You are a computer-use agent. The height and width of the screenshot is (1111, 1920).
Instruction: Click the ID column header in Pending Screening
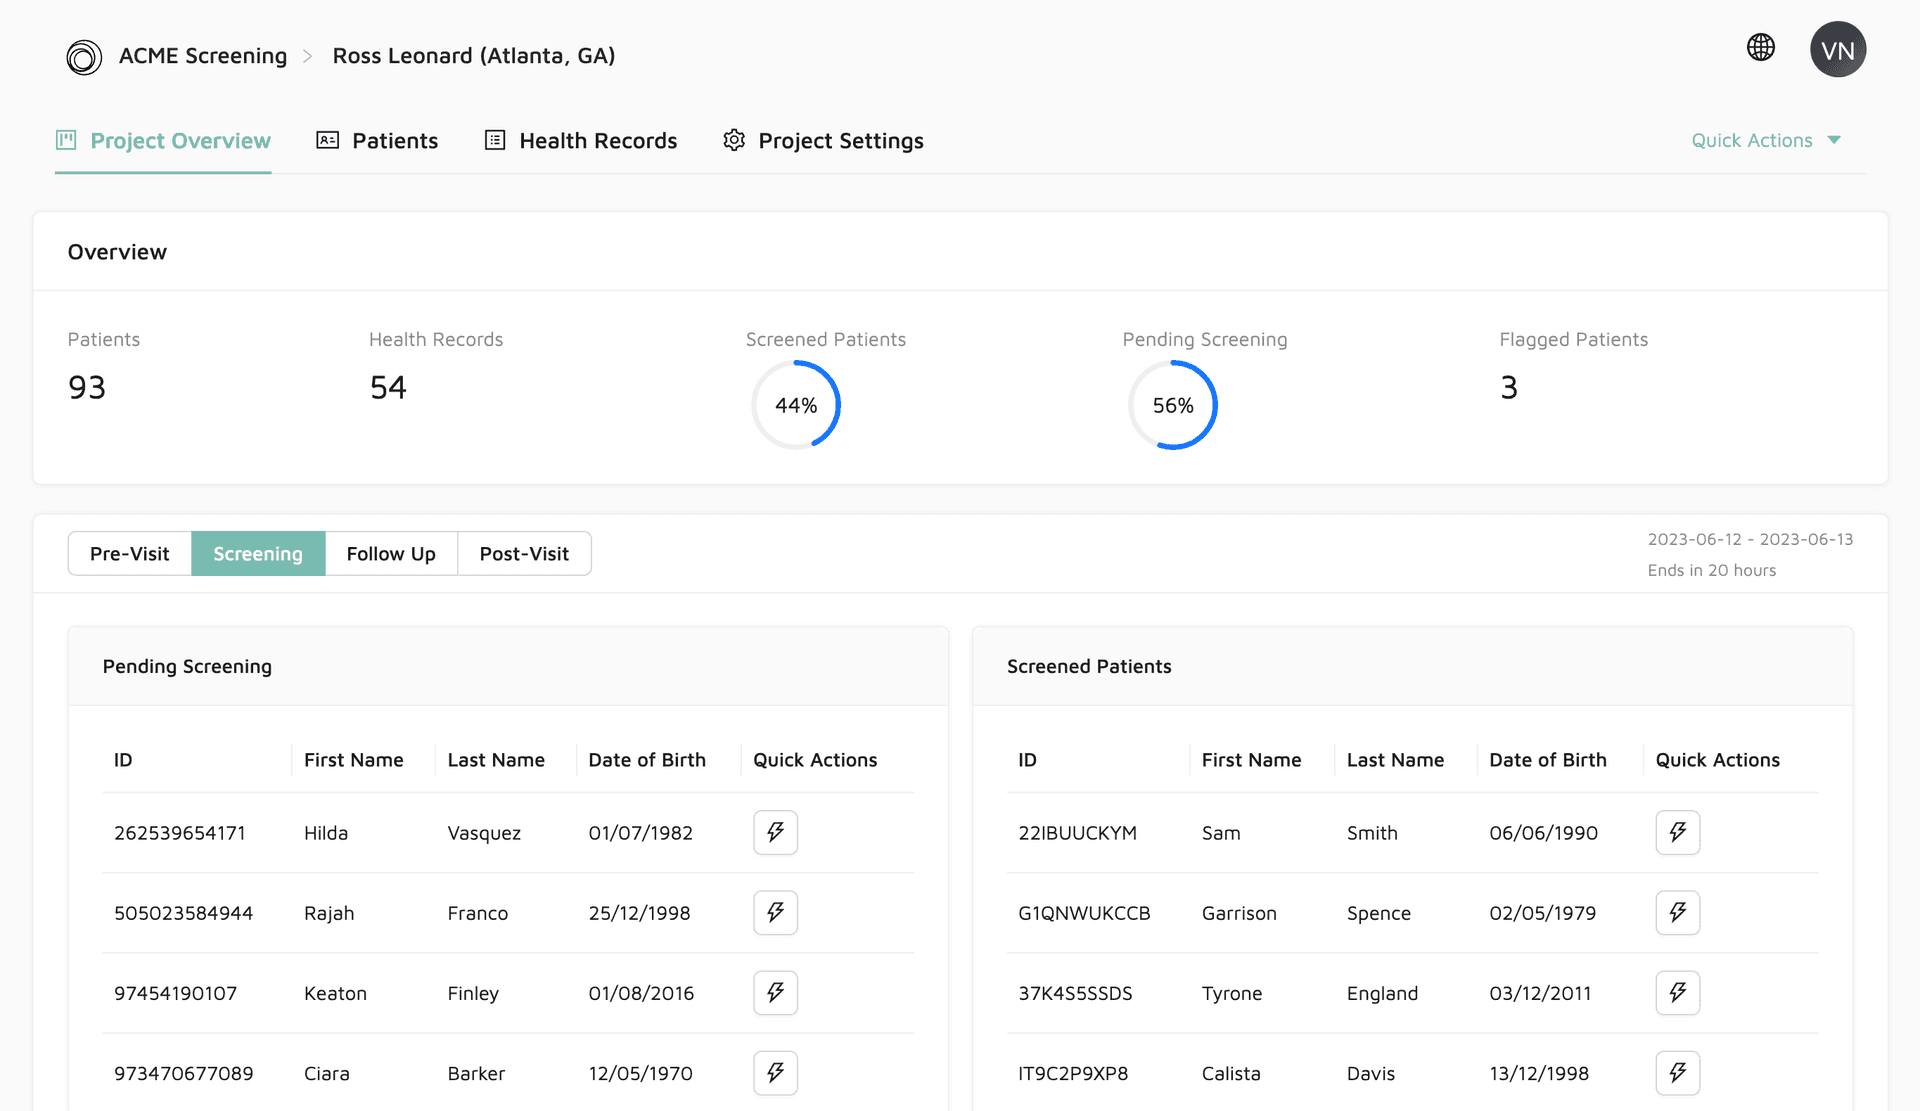123,760
